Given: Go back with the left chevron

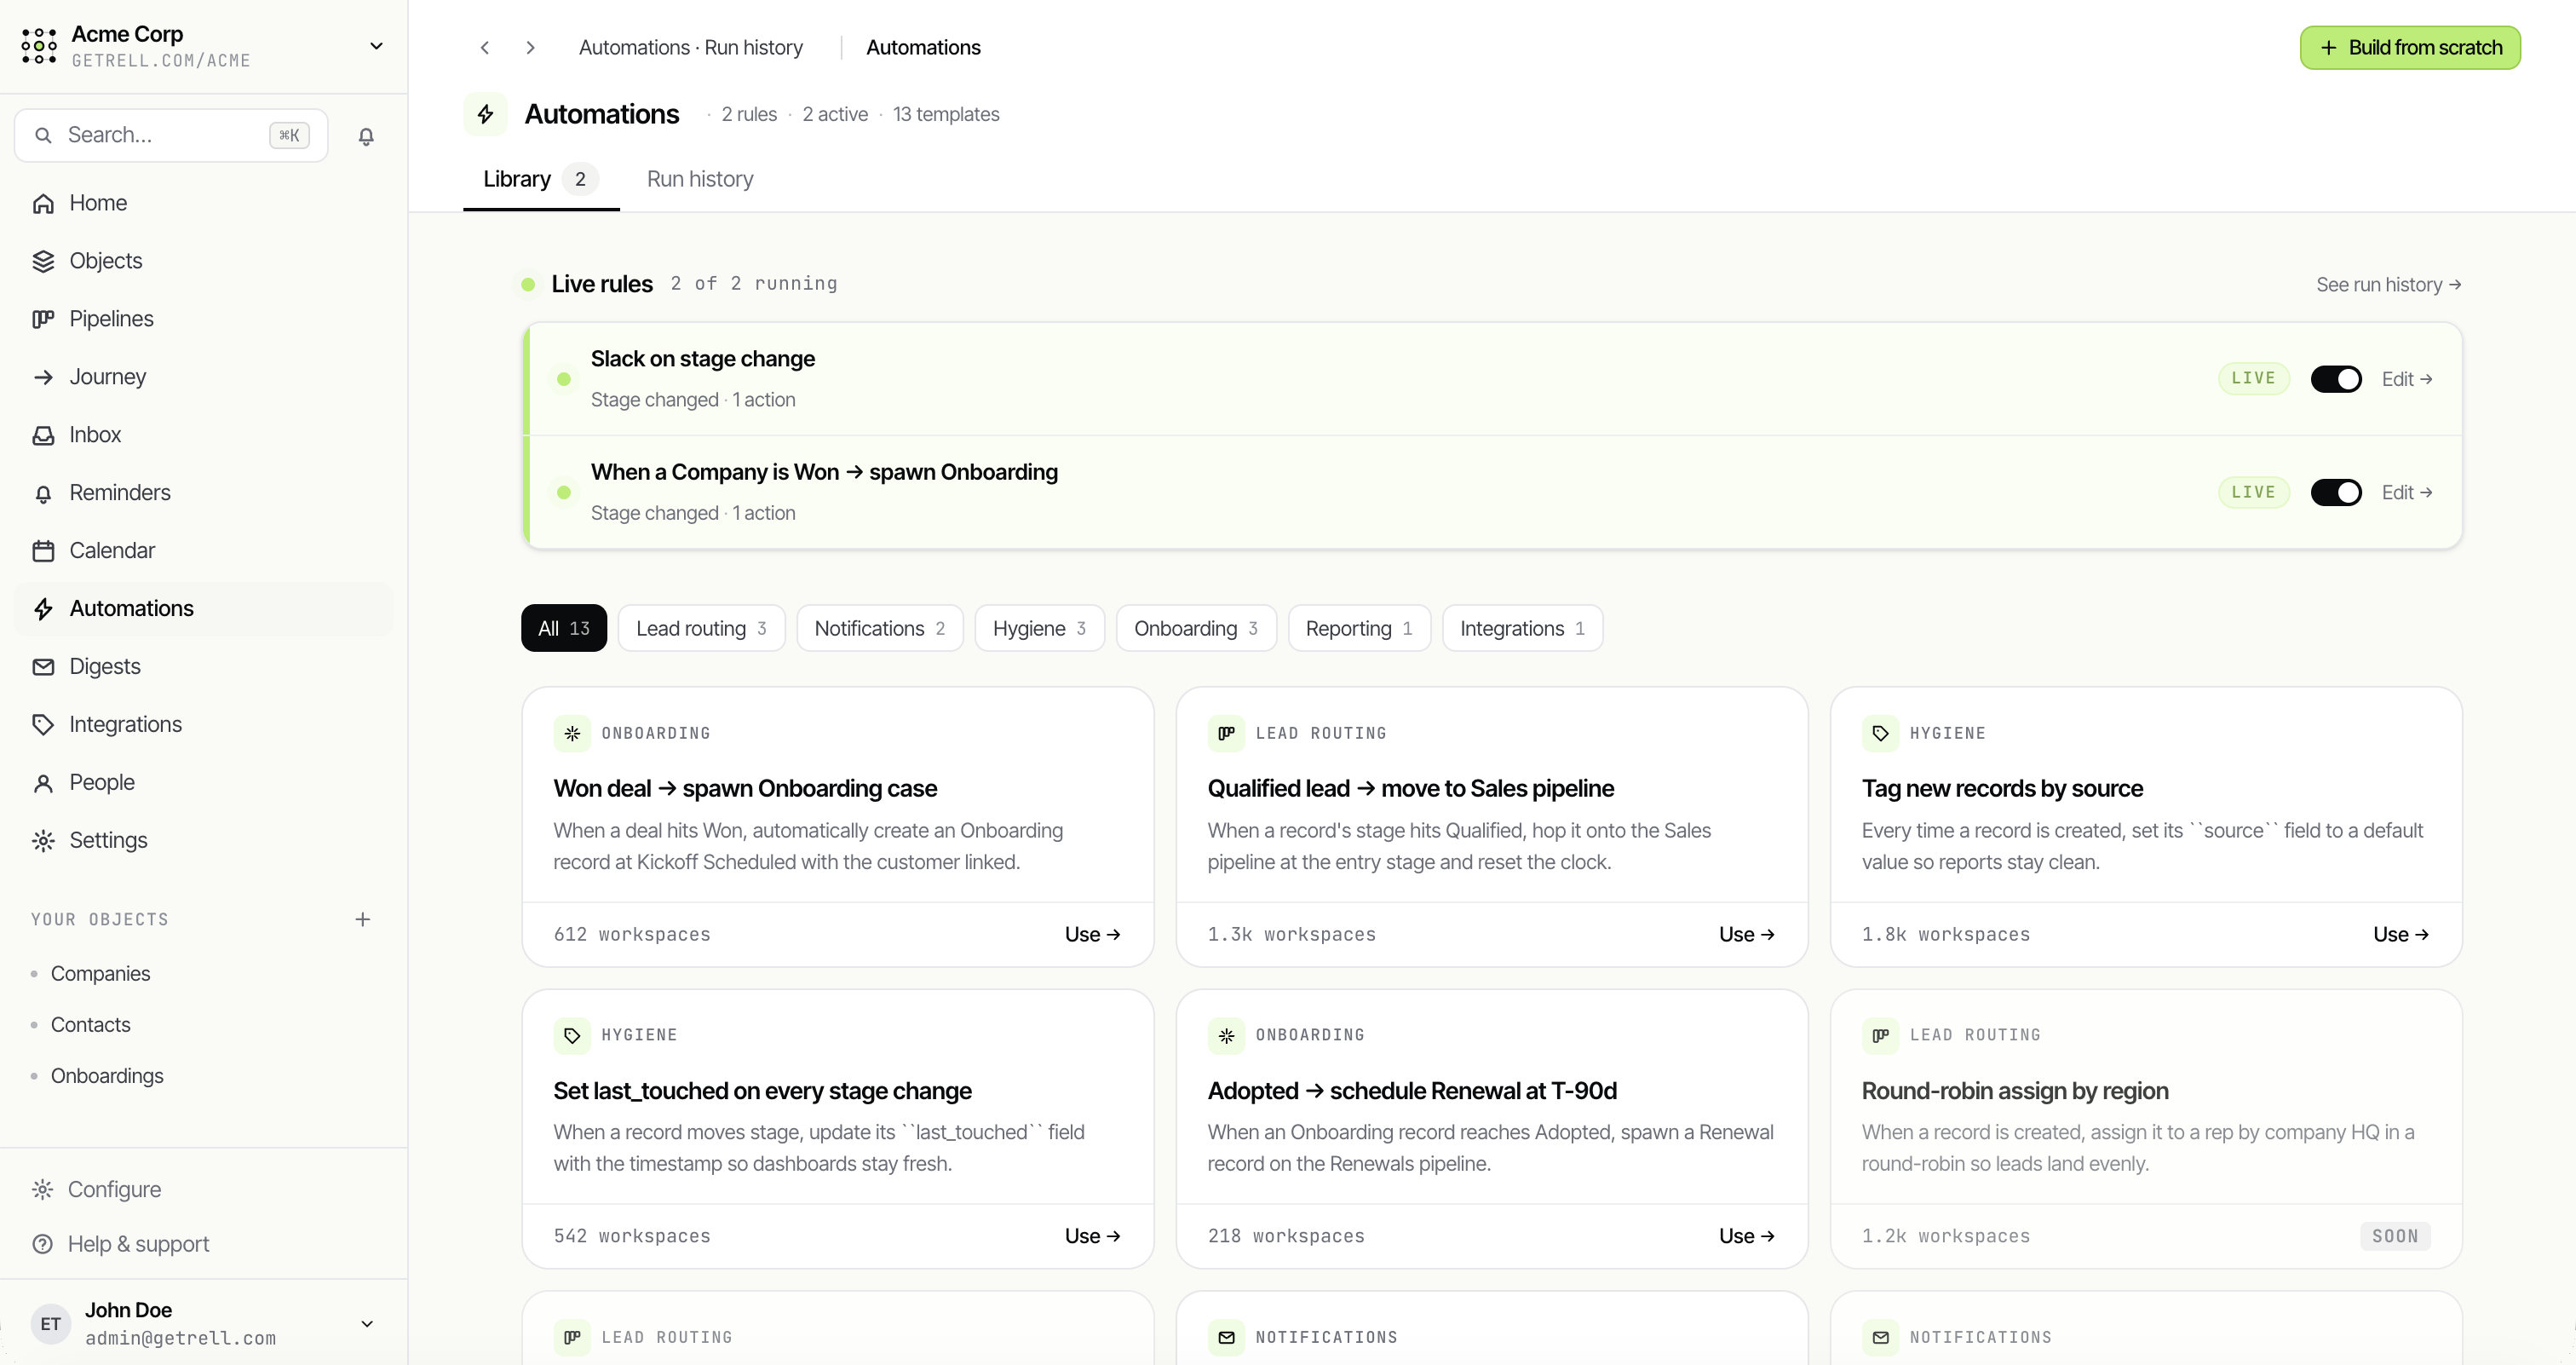Looking at the screenshot, I should pyautogui.click(x=485, y=48).
